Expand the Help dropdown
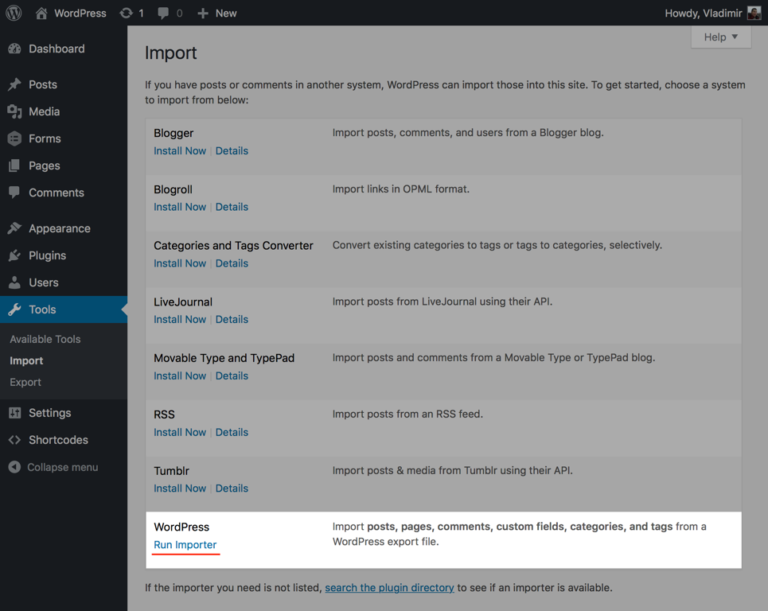 (x=720, y=37)
